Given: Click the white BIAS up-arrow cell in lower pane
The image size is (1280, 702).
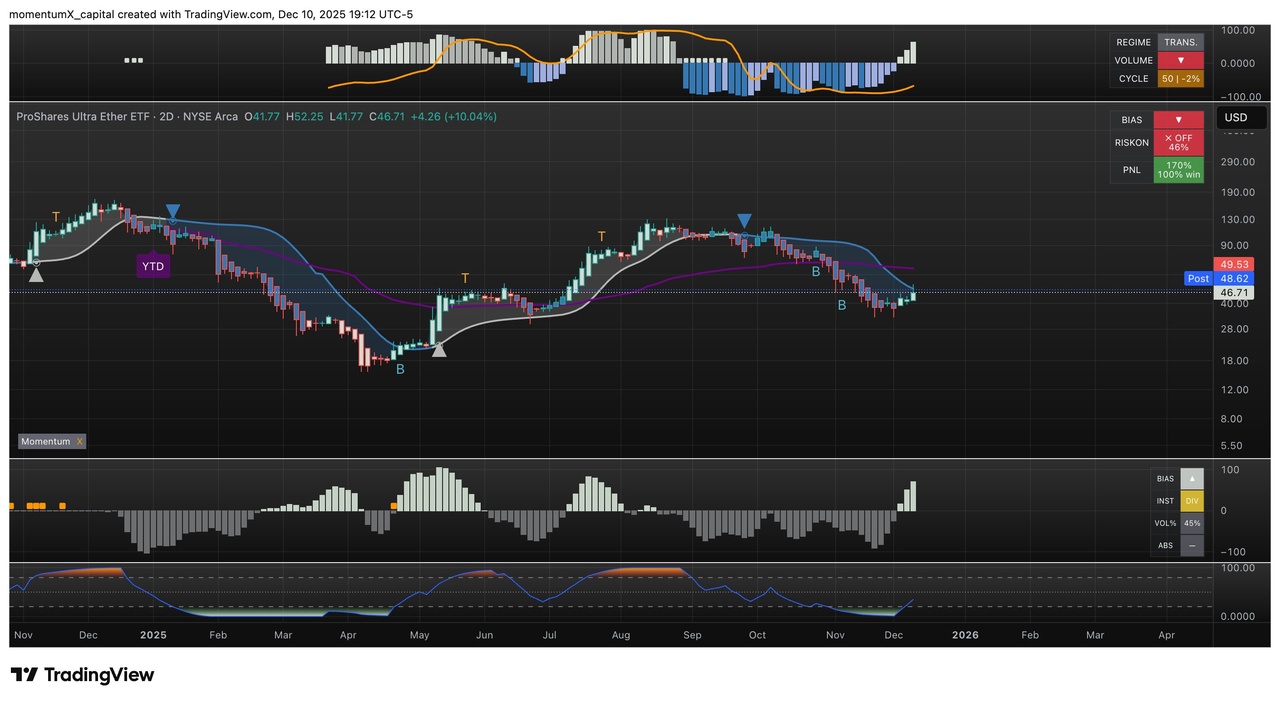Looking at the screenshot, I should point(1191,479).
